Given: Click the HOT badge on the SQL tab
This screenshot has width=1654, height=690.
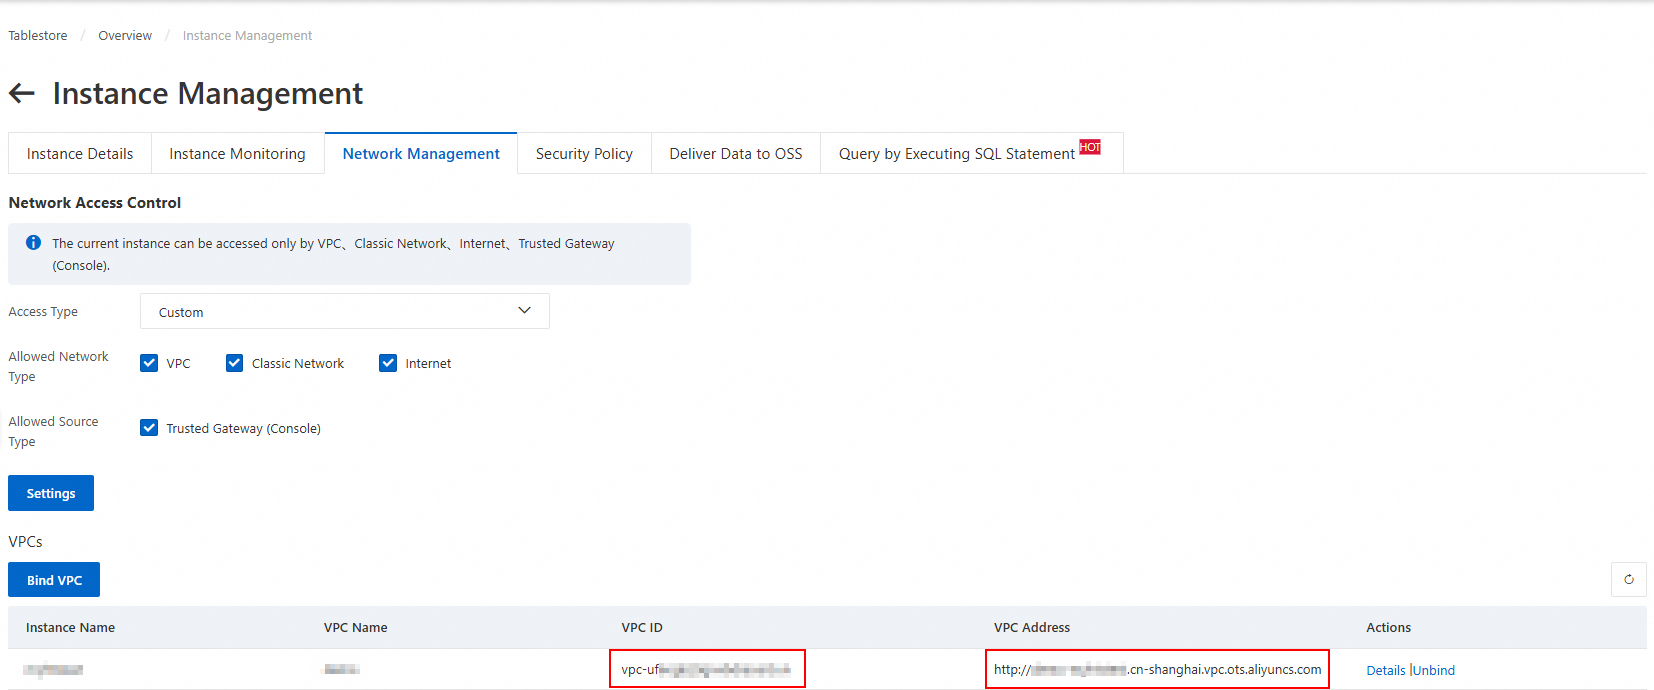Looking at the screenshot, I should [1090, 147].
